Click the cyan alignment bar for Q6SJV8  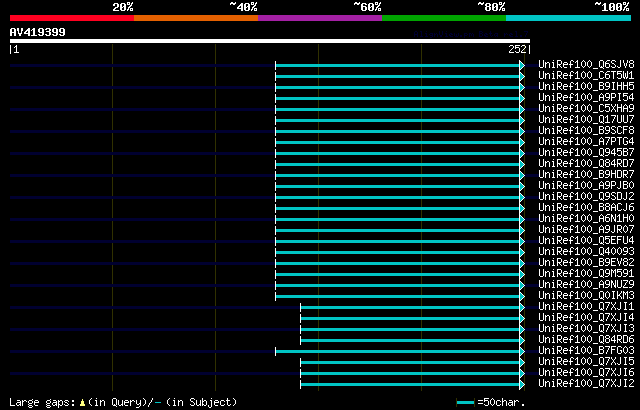(x=398, y=65)
